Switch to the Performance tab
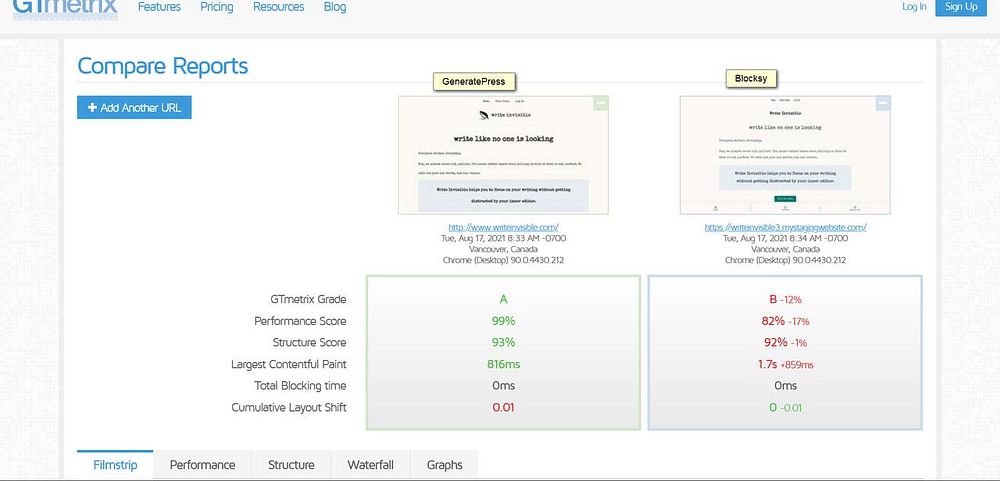 point(202,465)
